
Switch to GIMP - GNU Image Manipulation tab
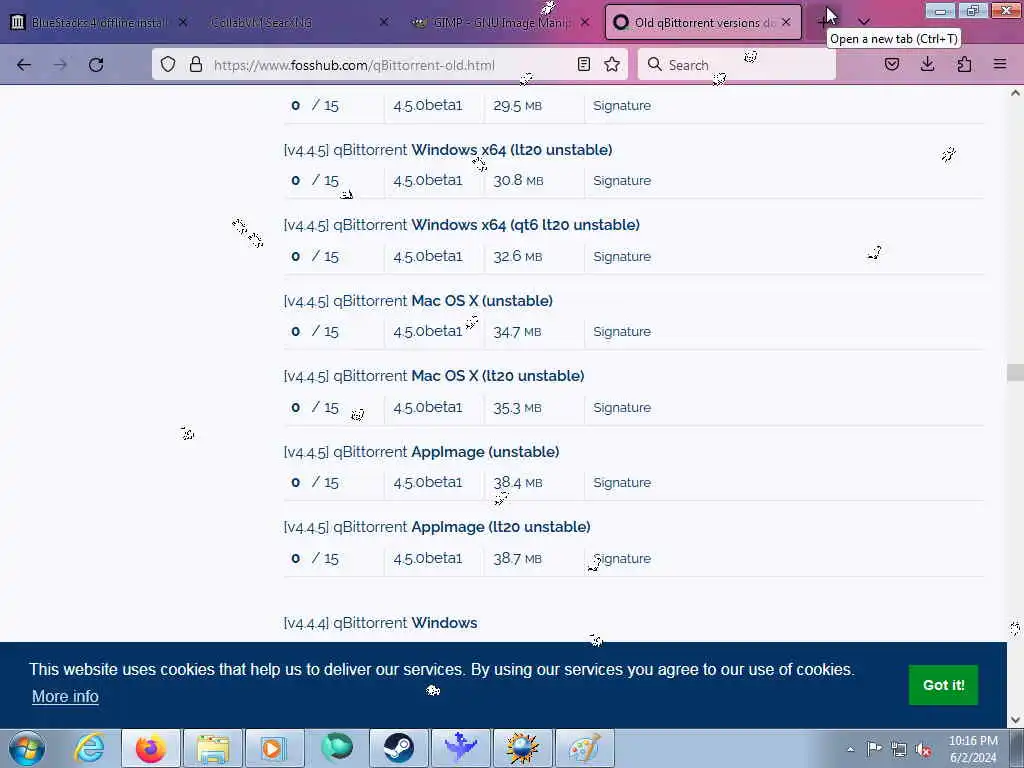[500, 22]
